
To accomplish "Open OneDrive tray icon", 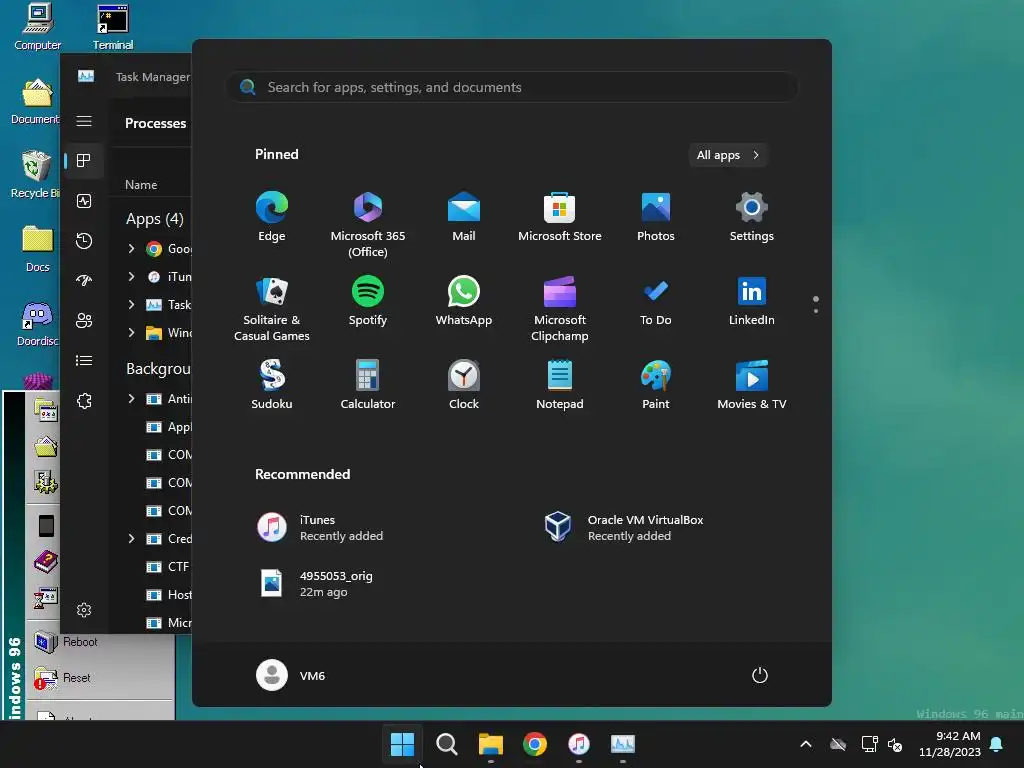I will [x=838, y=744].
